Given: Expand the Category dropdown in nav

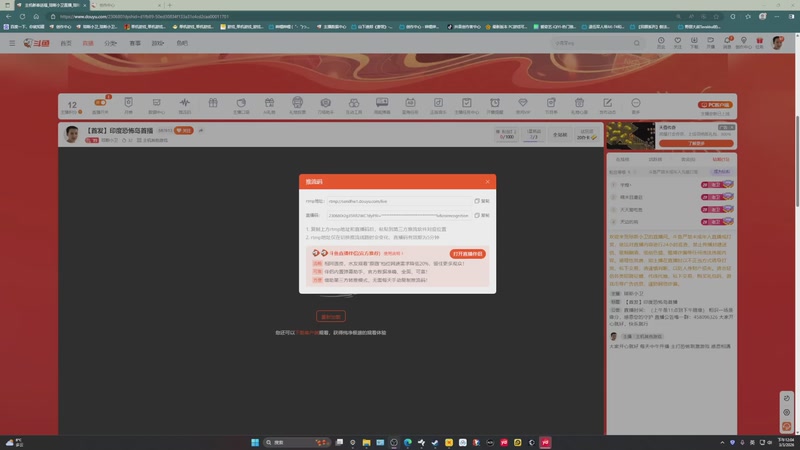Looking at the screenshot, I should [x=111, y=43].
